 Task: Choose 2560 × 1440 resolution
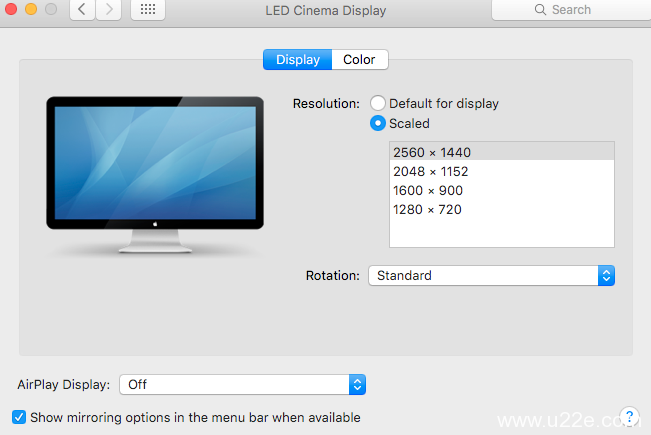(502, 152)
